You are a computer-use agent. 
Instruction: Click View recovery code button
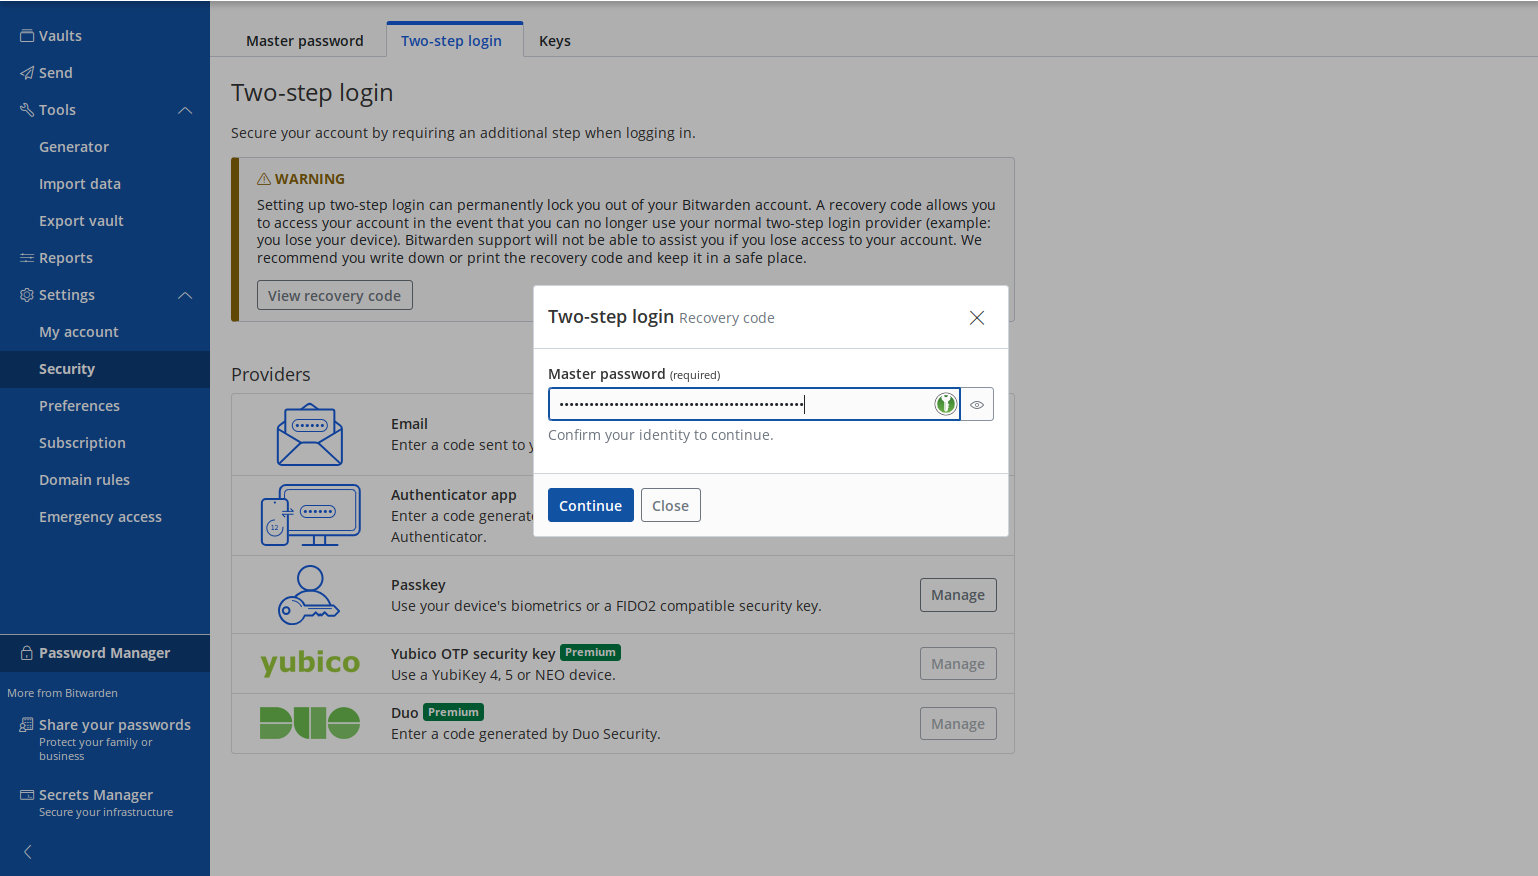[x=335, y=296]
